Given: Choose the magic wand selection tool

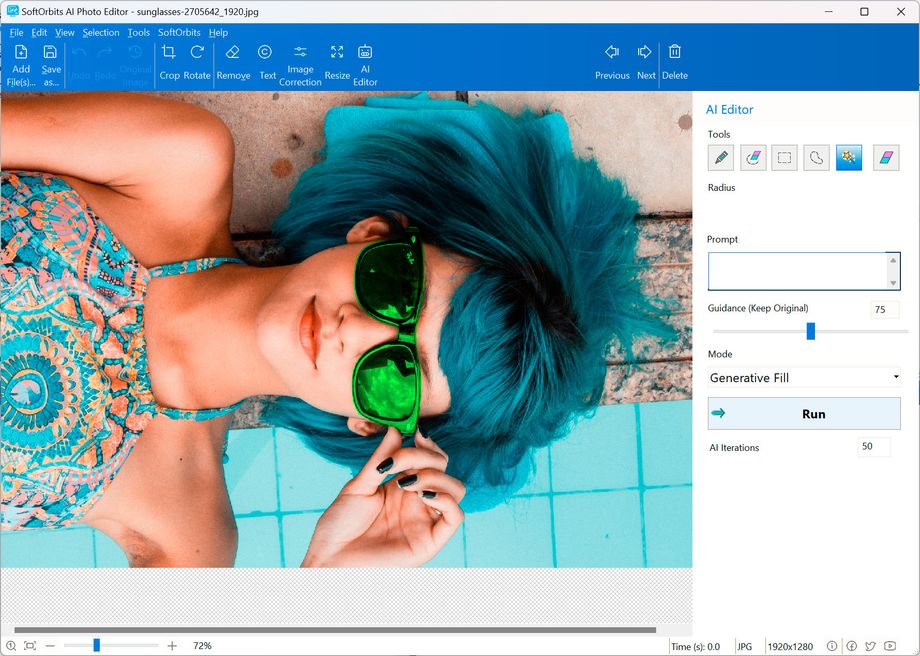Looking at the screenshot, I should 849,158.
